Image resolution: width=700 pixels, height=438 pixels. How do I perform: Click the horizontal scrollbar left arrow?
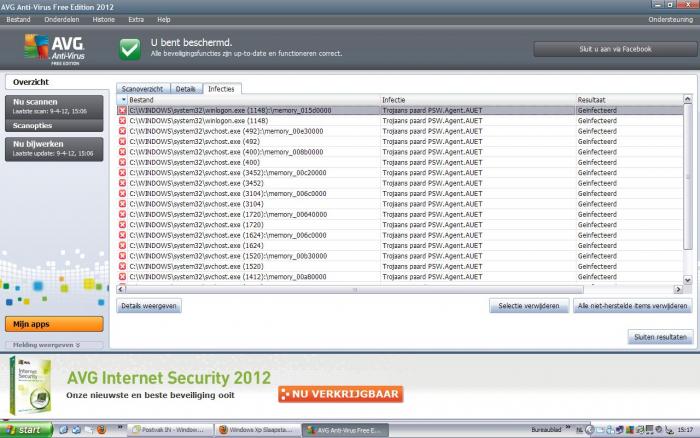(121, 289)
